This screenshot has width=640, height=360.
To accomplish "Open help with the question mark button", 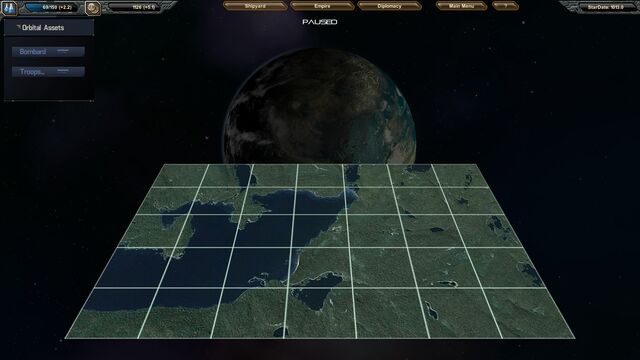I will [x=505, y=6].
